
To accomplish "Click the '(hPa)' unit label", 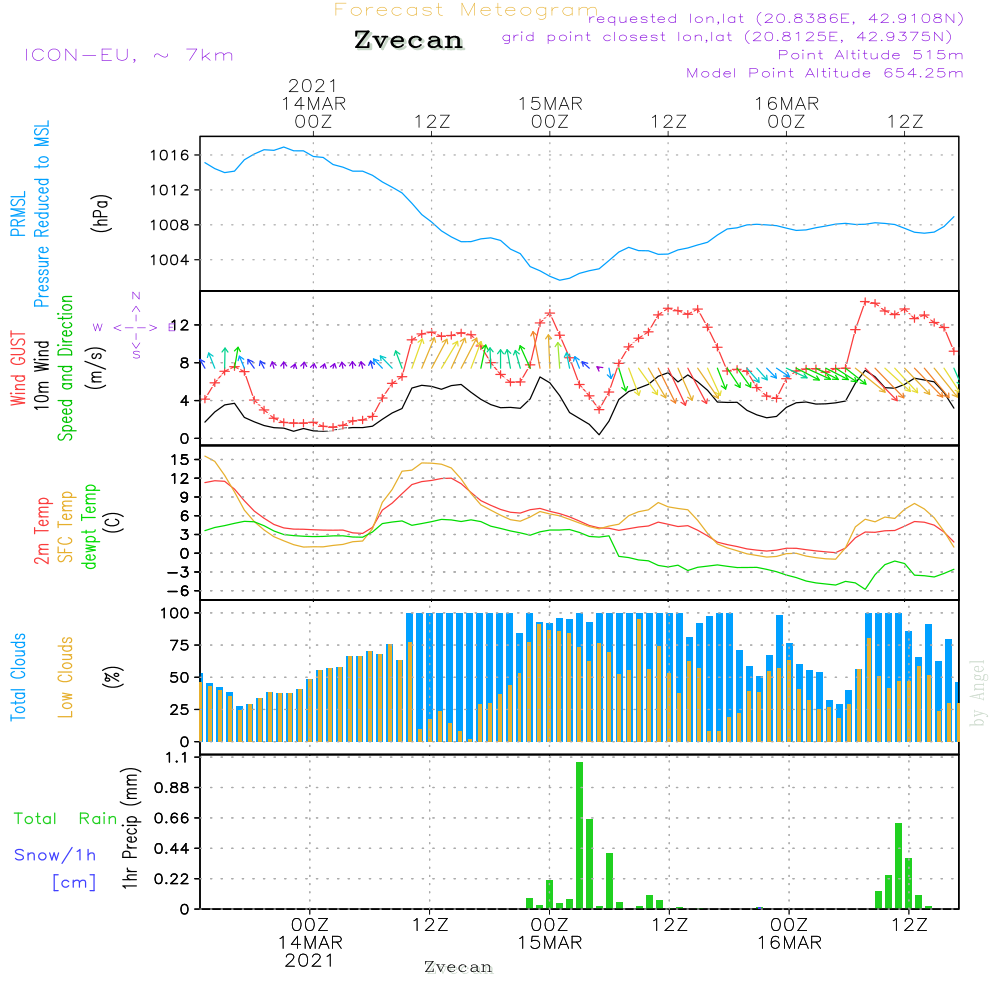I will [x=101, y=214].
